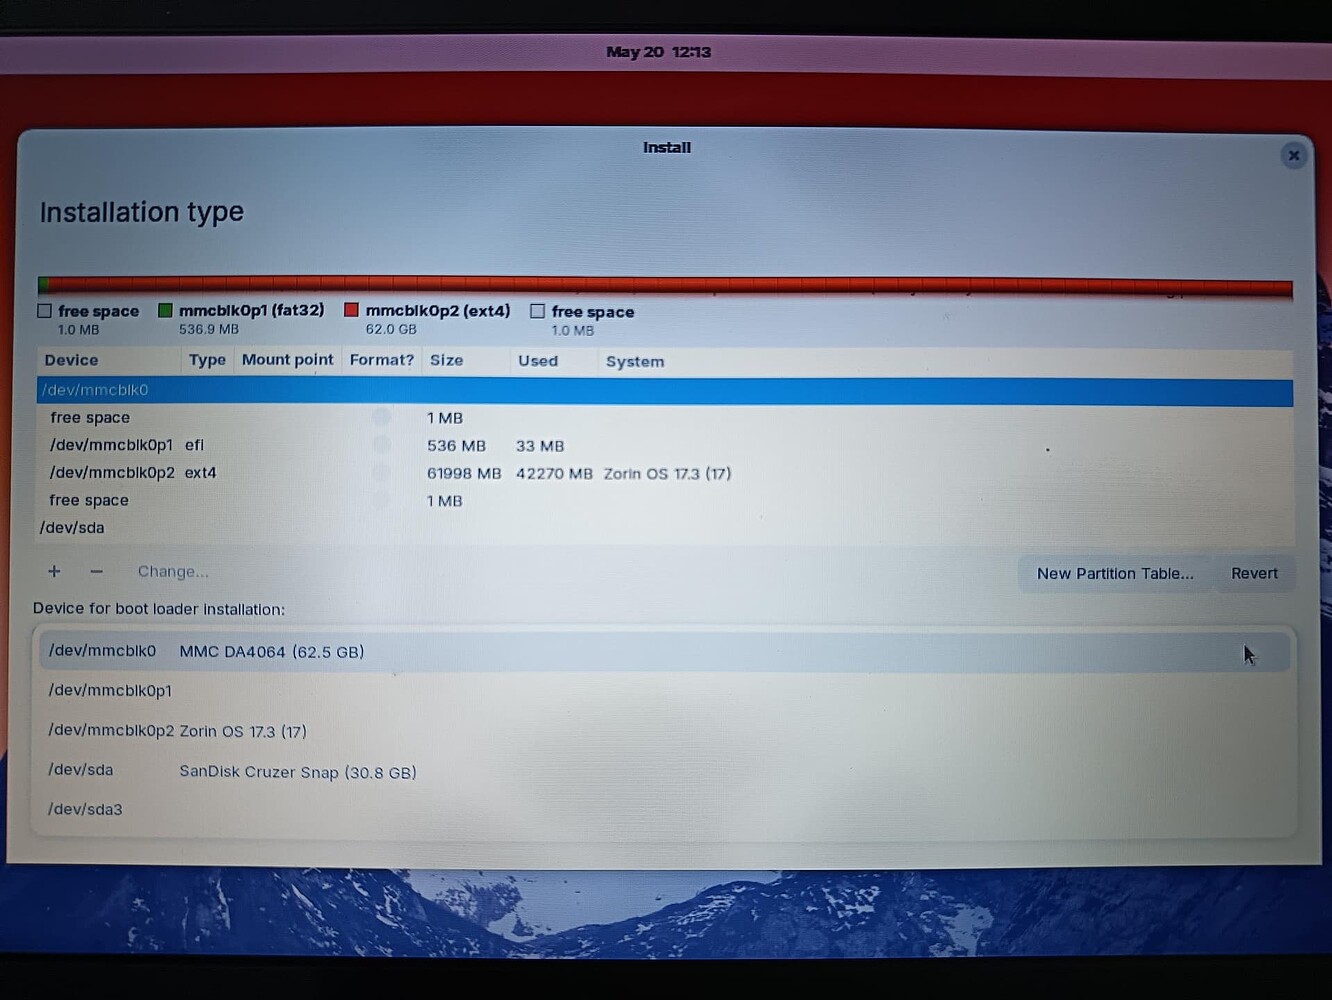Select /dev/mmcblk0p2 Zorin OS boot loader option
This screenshot has height=1000, width=1332.
click(x=664, y=731)
